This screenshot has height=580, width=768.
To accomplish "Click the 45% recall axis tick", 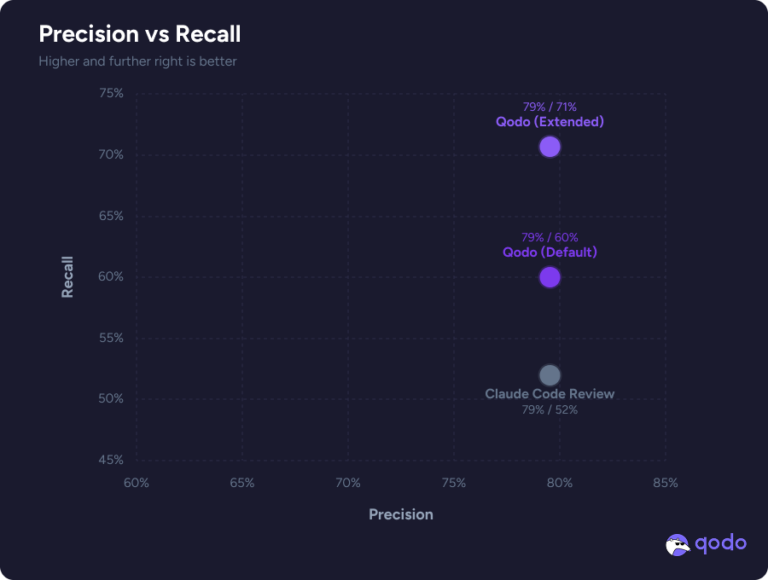I will coord(111,460).
